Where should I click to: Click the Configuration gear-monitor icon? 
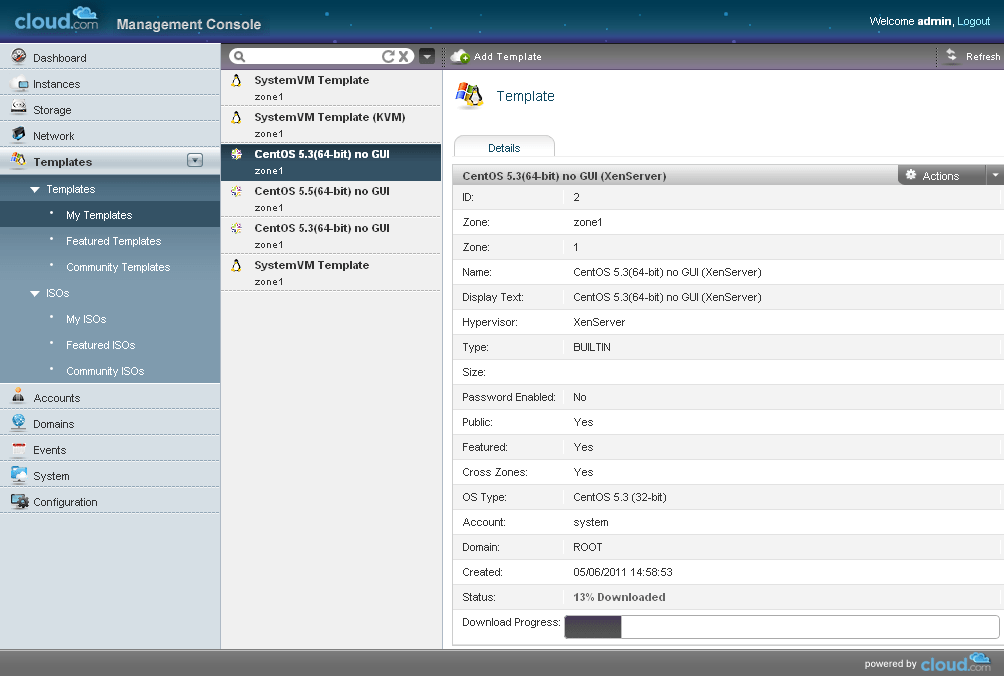20,501
